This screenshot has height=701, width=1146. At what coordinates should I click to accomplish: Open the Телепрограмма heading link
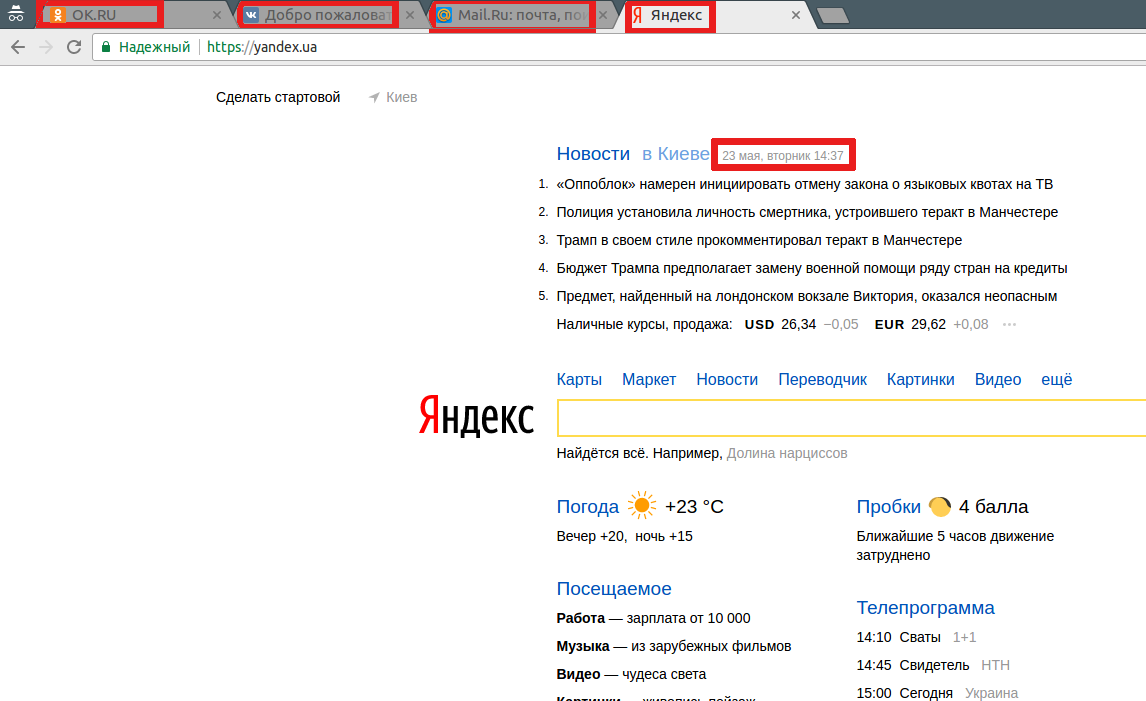point(925,607)
